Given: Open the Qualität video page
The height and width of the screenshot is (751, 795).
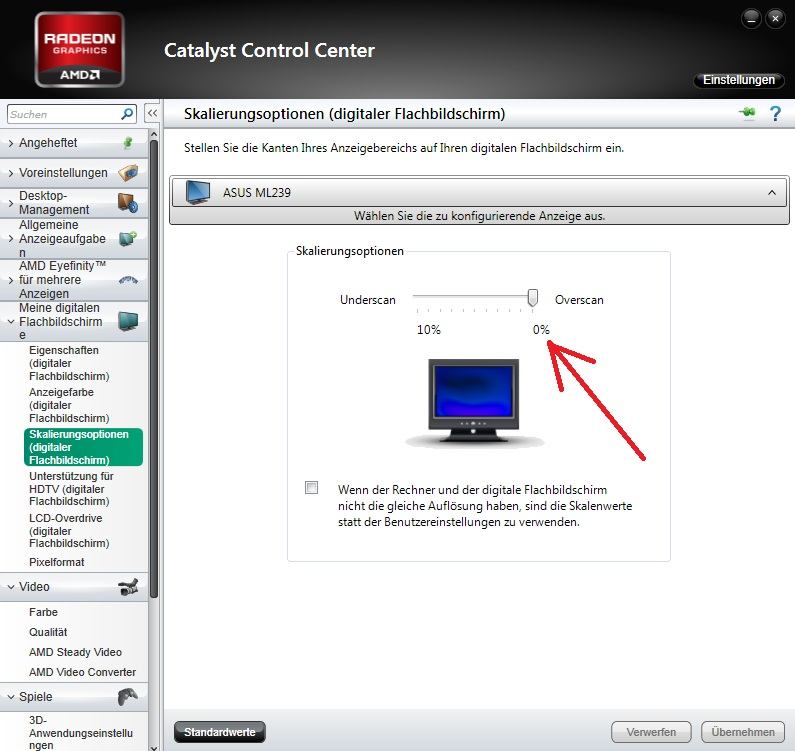Looking at the screenshot, I should (x=48, y=632).
